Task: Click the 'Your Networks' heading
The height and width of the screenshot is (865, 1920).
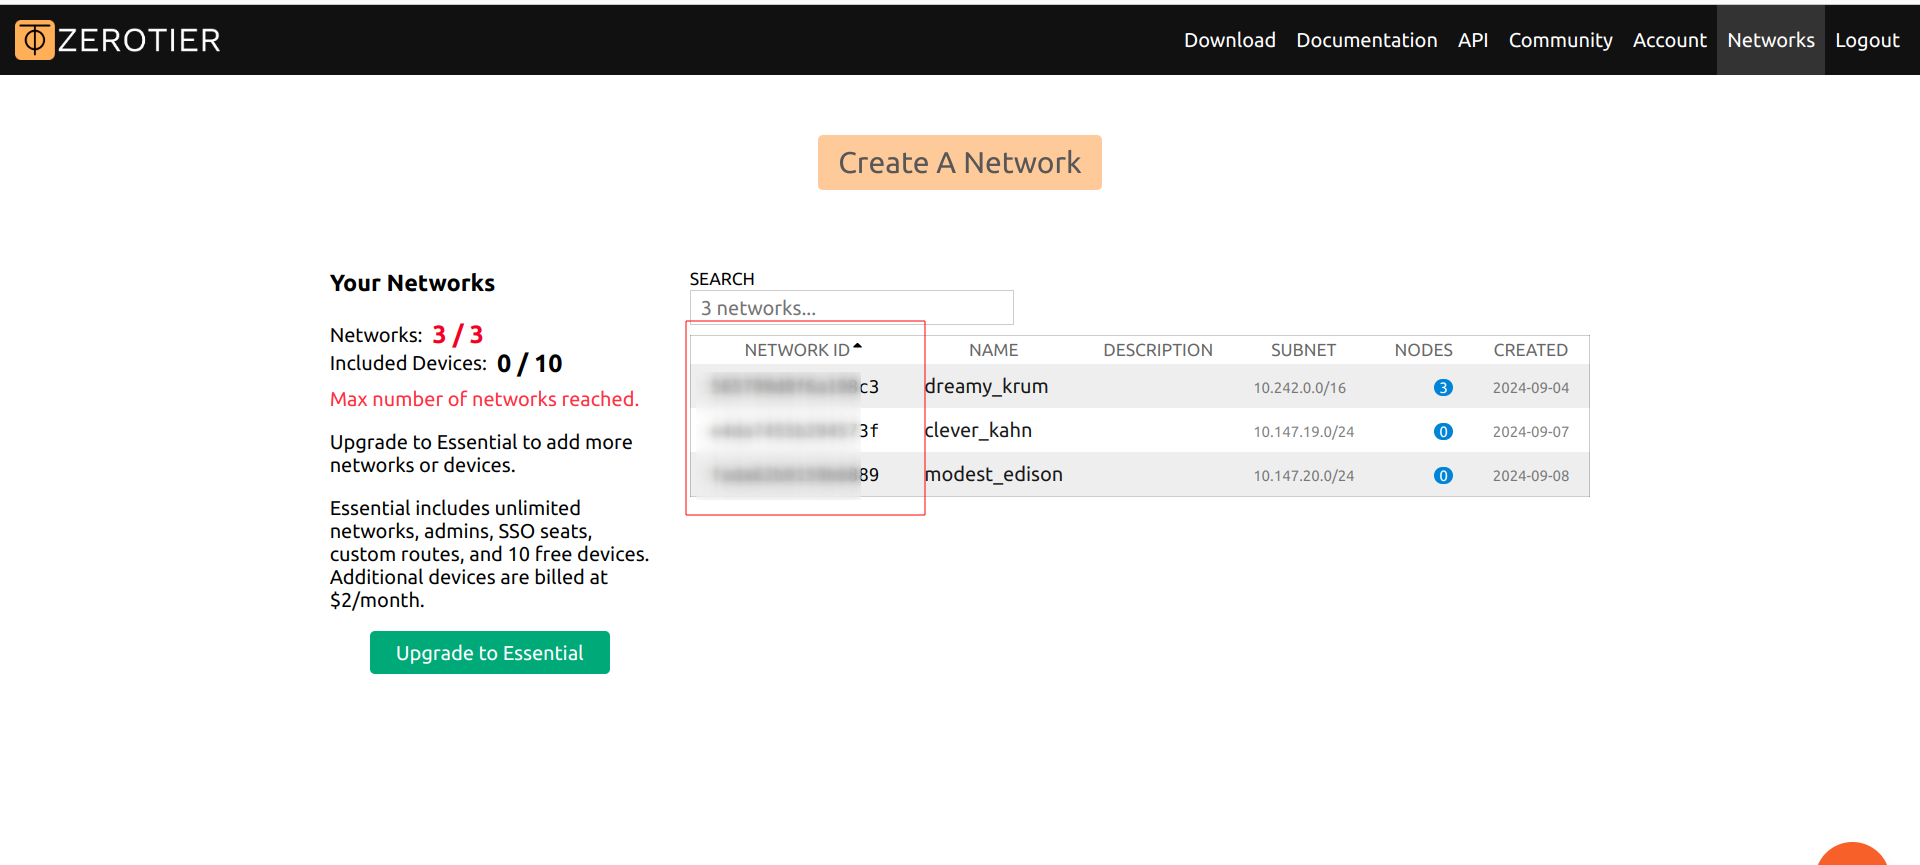Action: 412,283
